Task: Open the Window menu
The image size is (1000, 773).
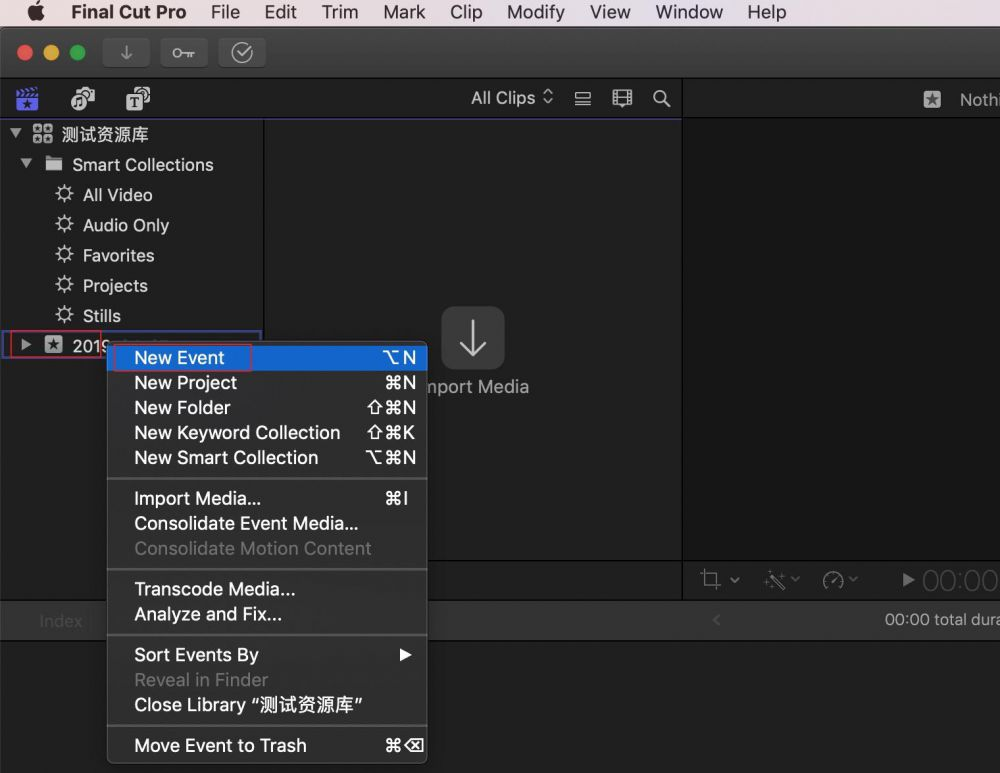Action: coord(689,12)
